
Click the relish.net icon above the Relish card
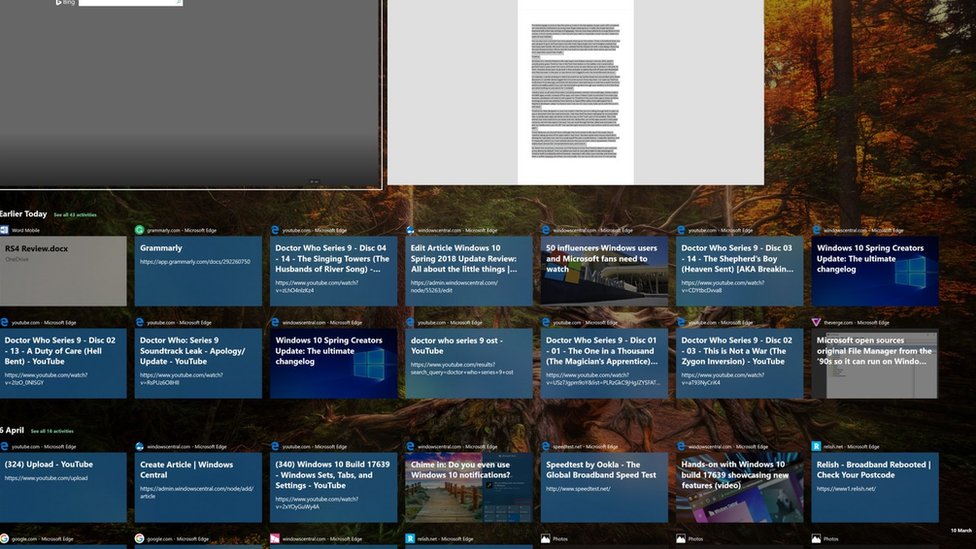(x=816, y=446)
